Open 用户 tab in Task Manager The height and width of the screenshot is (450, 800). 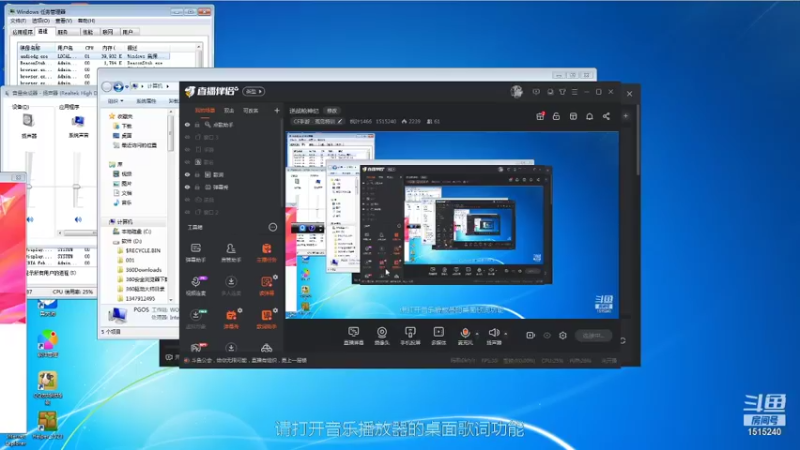128,32
